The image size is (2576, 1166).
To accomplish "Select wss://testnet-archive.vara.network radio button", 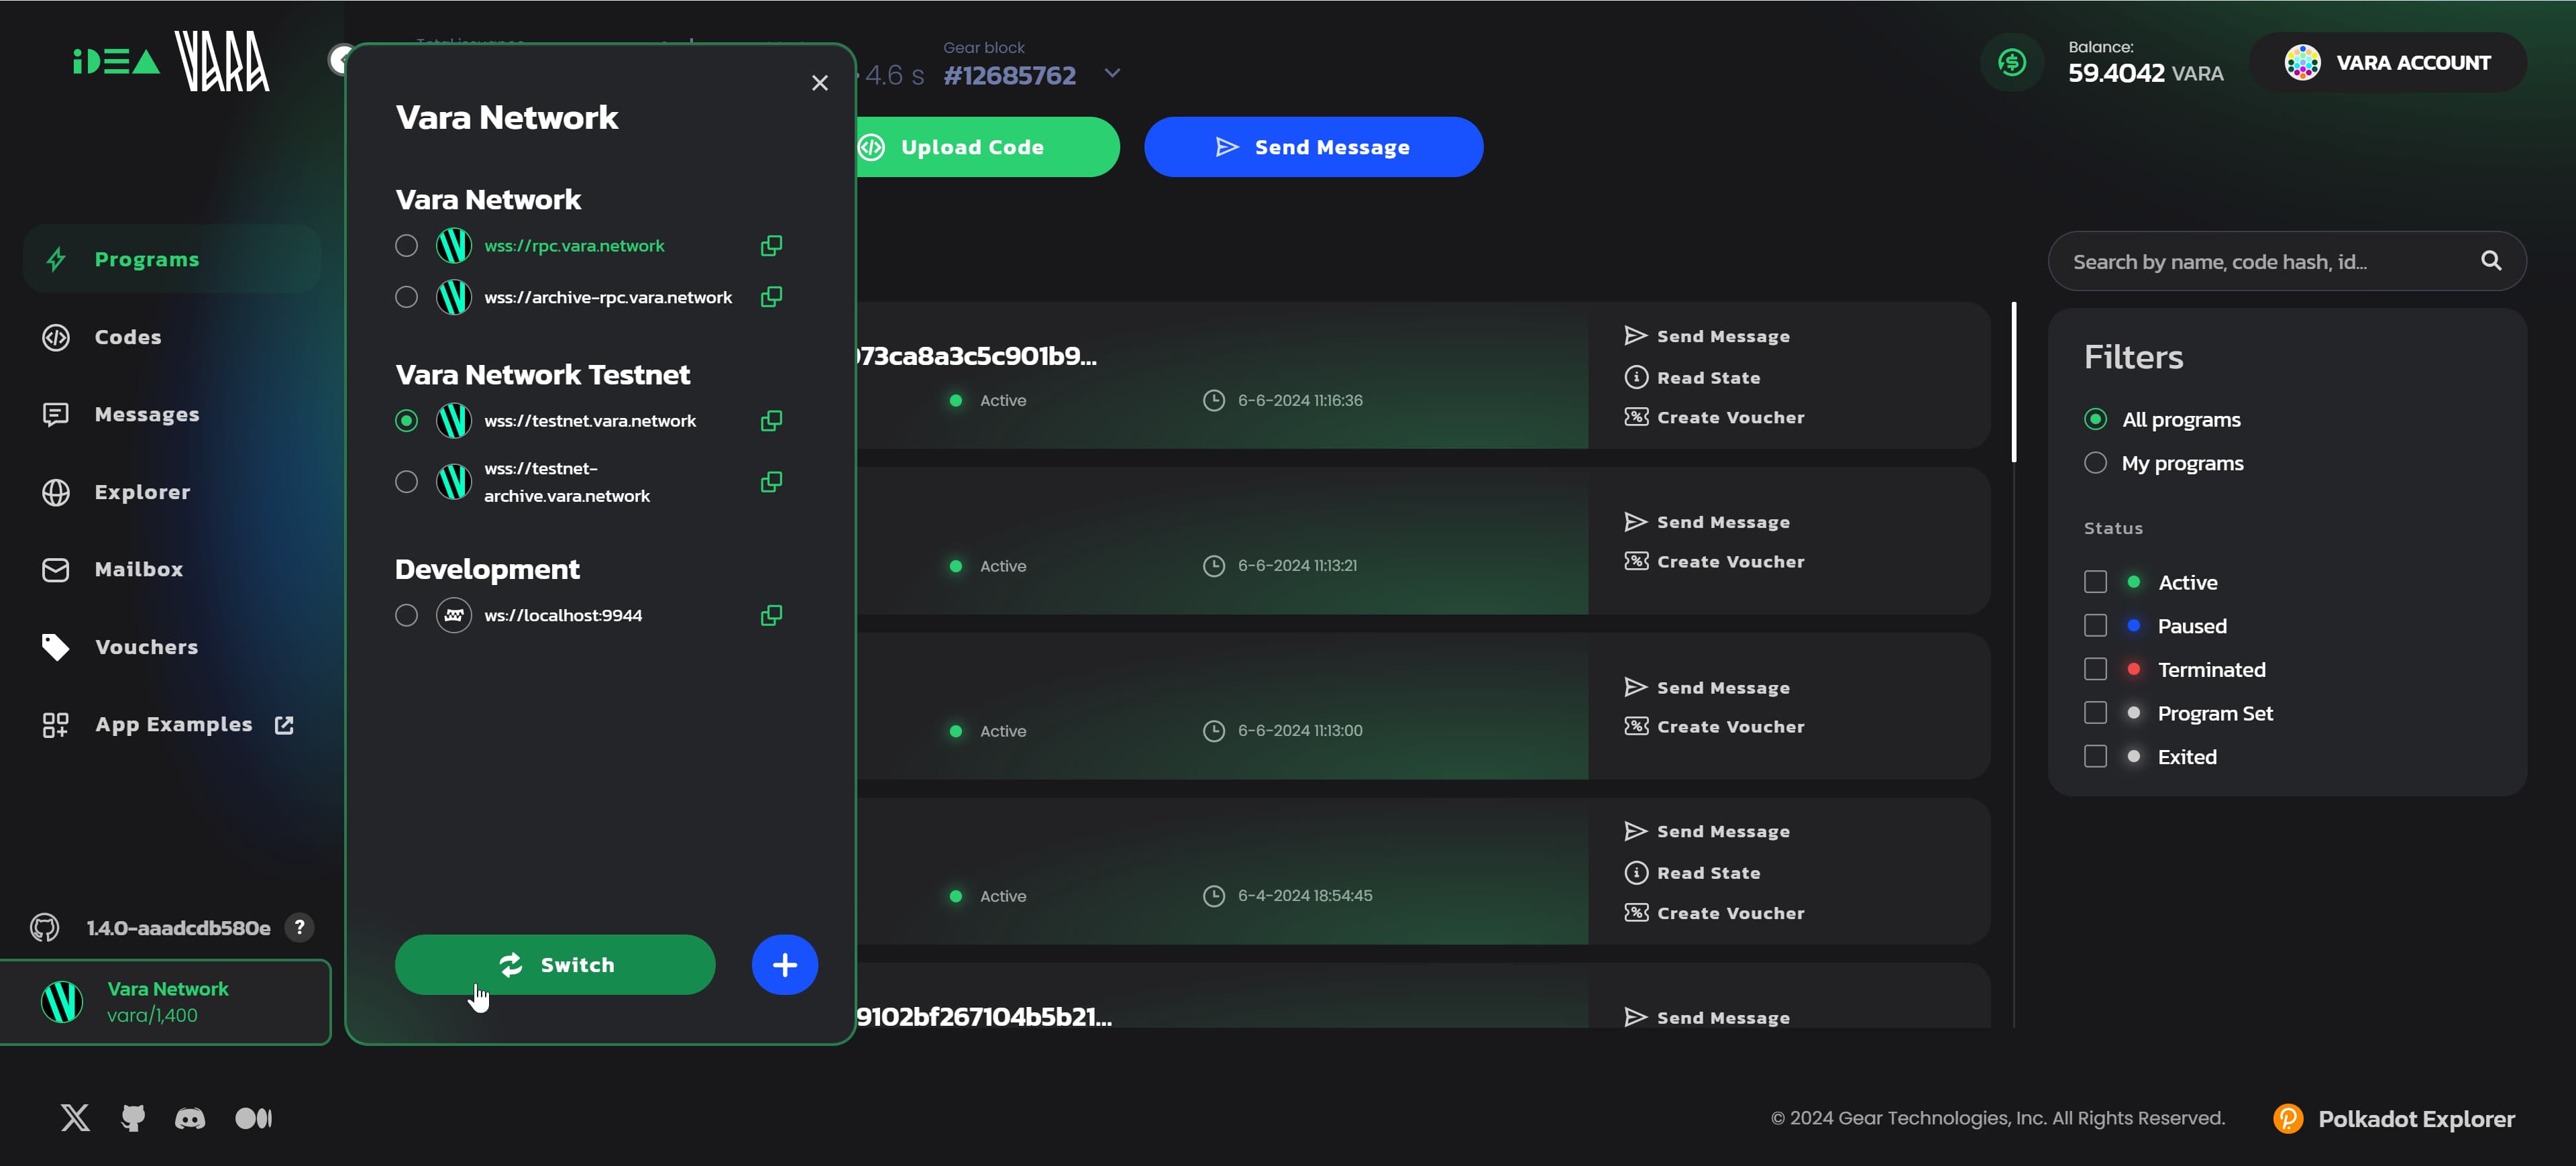I will (x=406, y=481).
